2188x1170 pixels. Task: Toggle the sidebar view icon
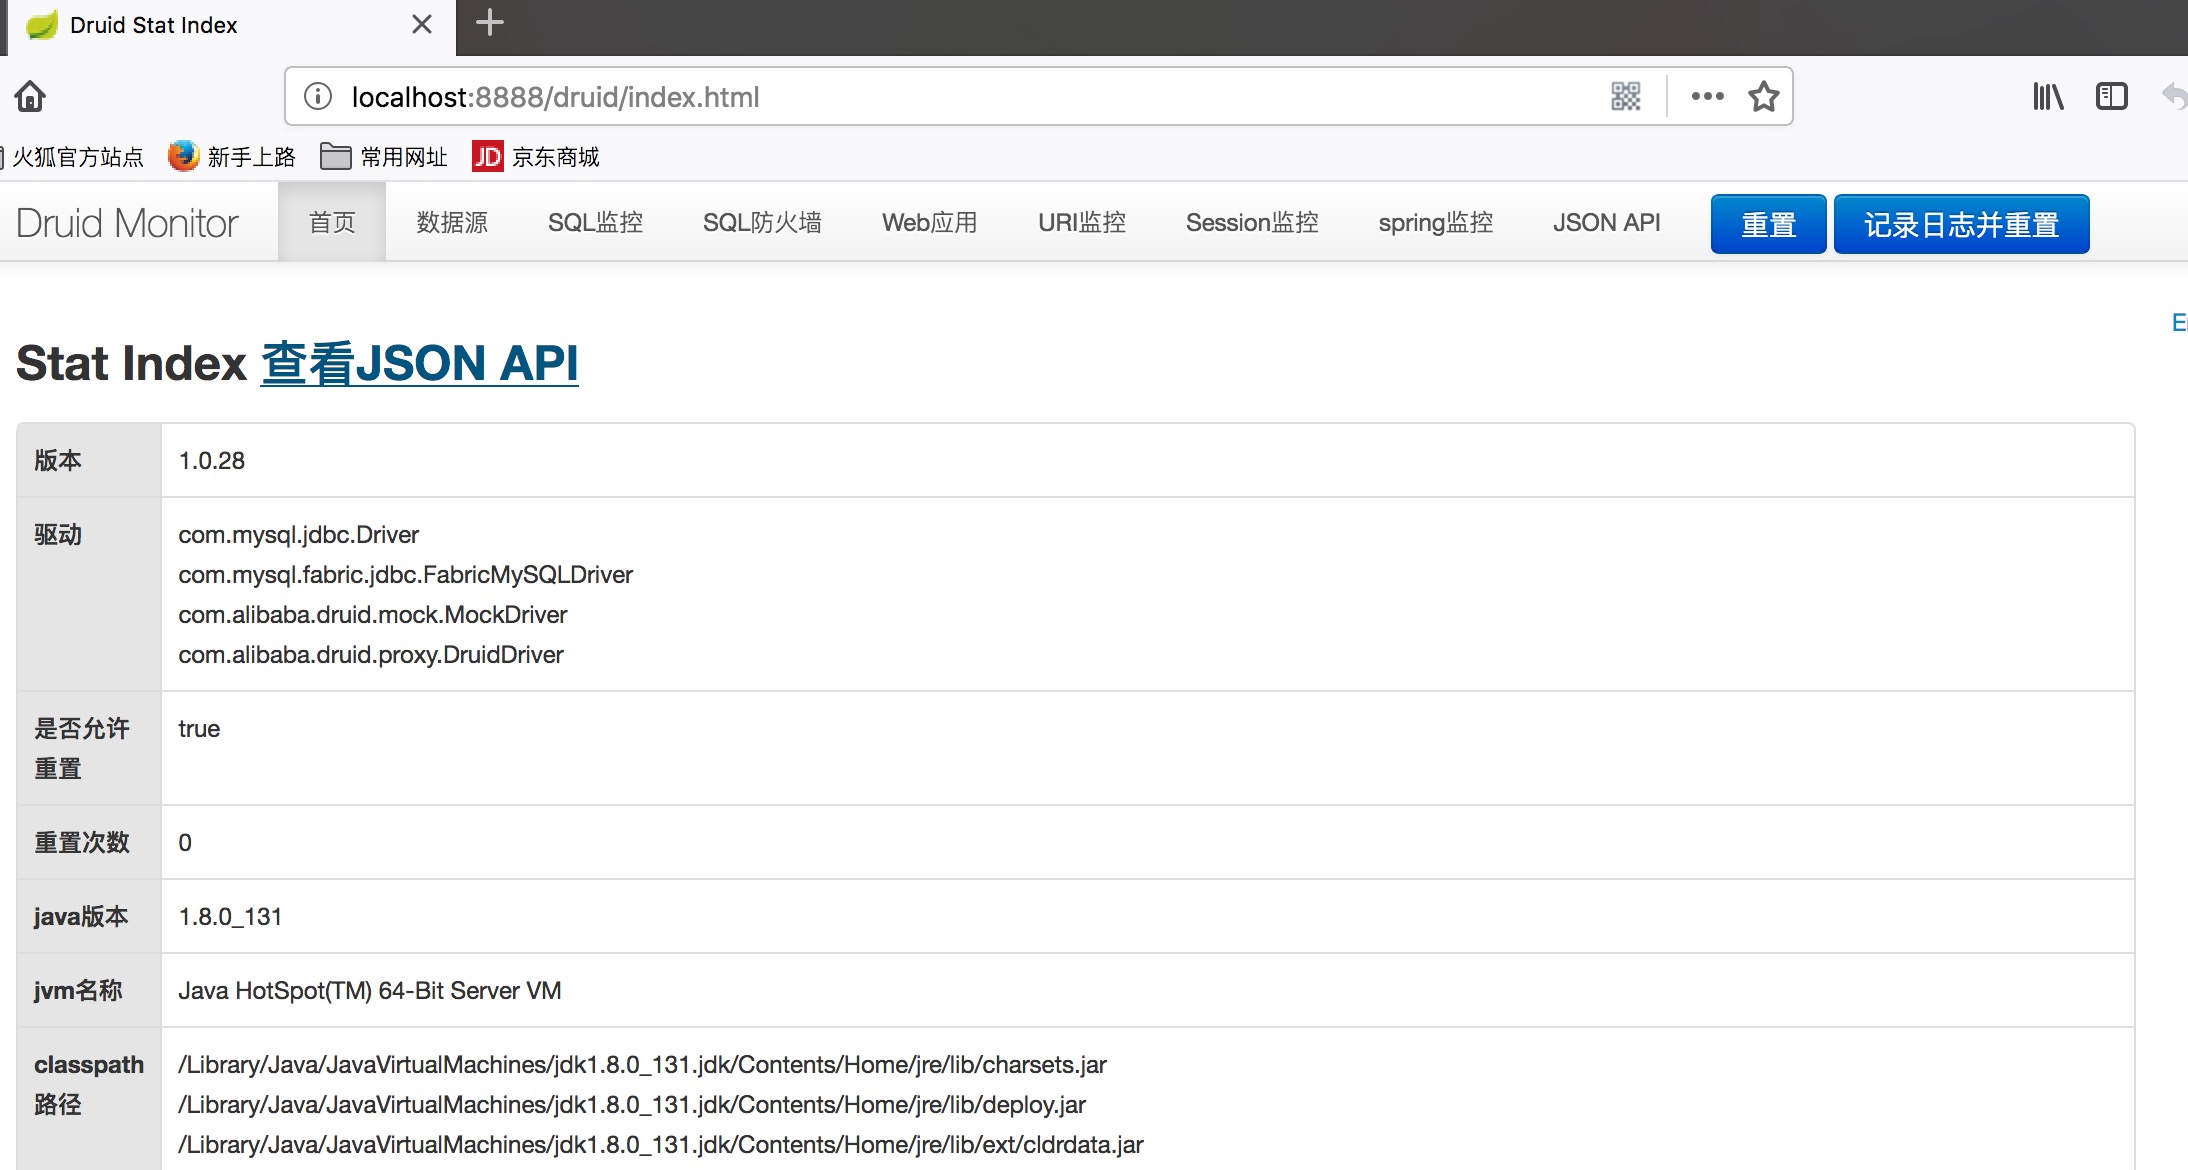click(x=2111, y=96)
